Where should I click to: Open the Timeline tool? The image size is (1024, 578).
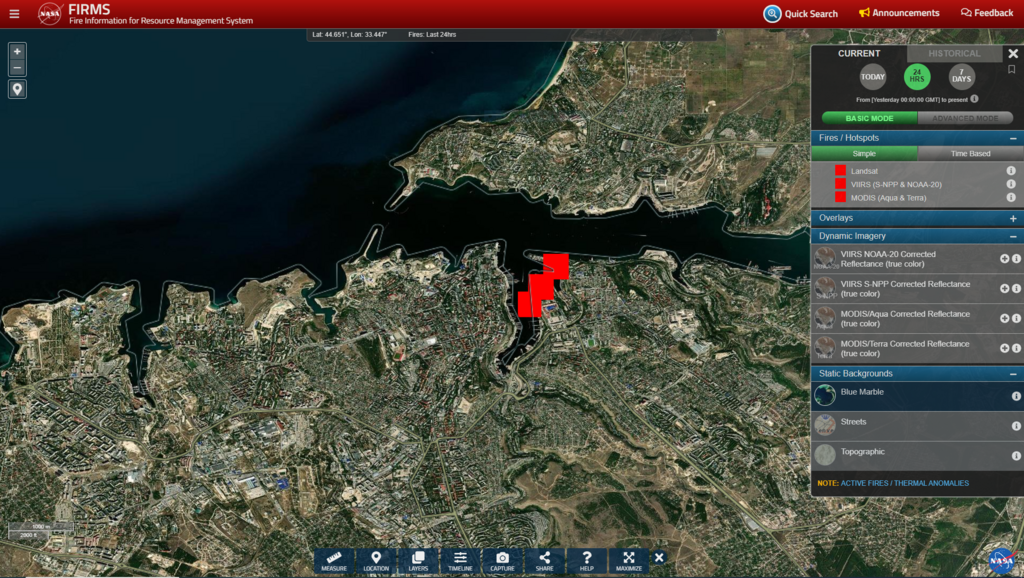(x=460, y=560)
